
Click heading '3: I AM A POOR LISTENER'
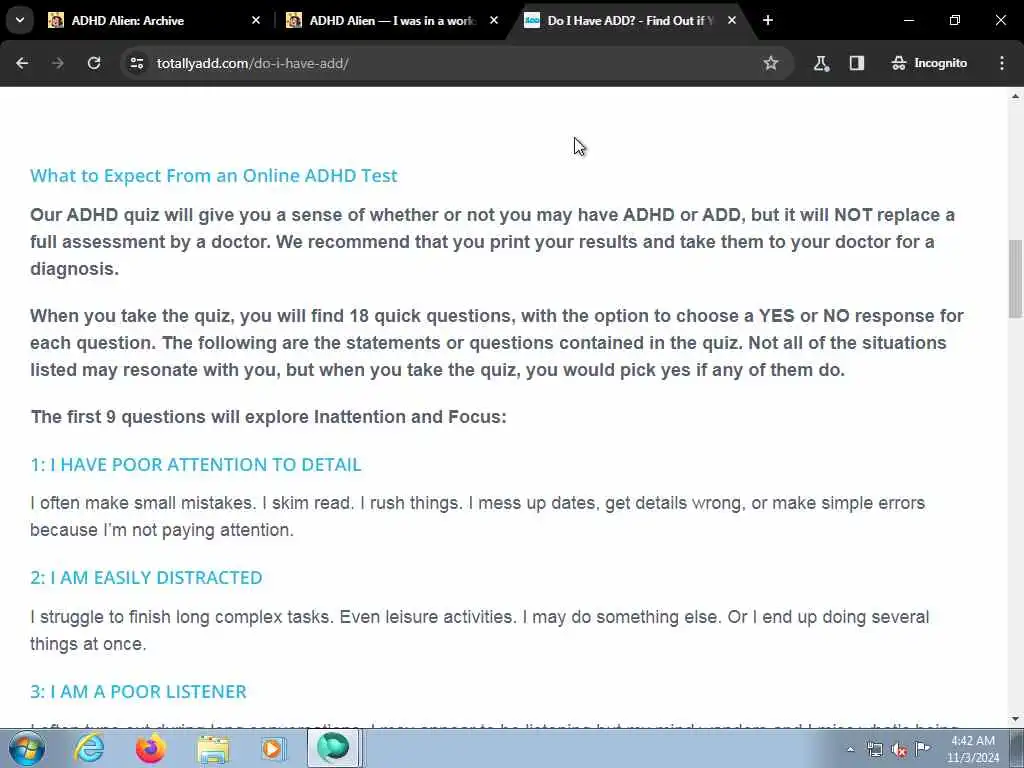click(138, 692)
